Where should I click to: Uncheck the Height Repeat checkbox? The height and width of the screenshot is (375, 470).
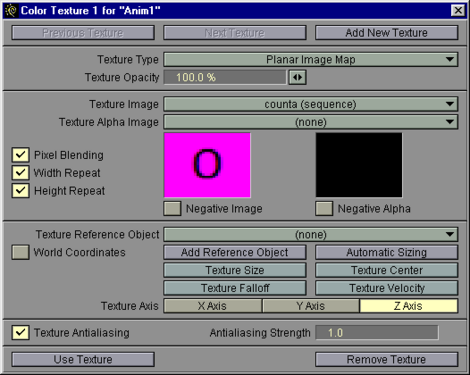tap(20, 191)
